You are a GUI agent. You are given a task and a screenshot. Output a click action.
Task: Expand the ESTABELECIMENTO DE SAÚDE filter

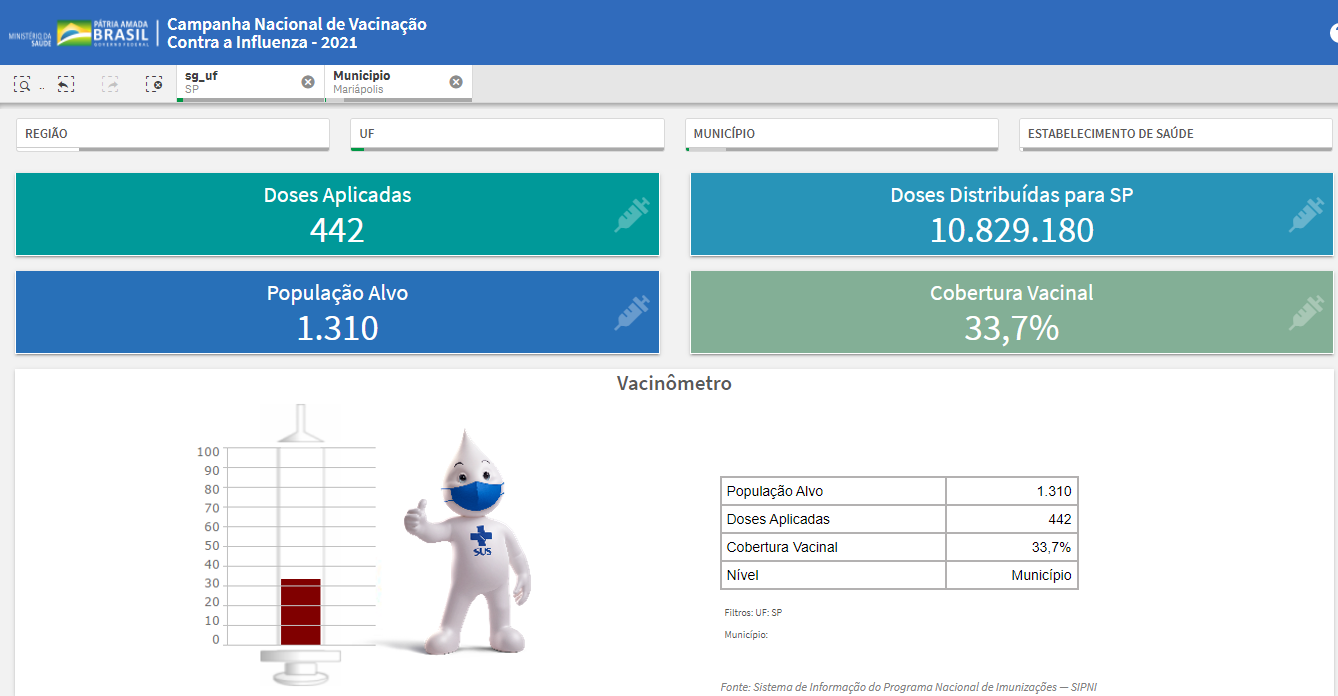click(1175, 134)
